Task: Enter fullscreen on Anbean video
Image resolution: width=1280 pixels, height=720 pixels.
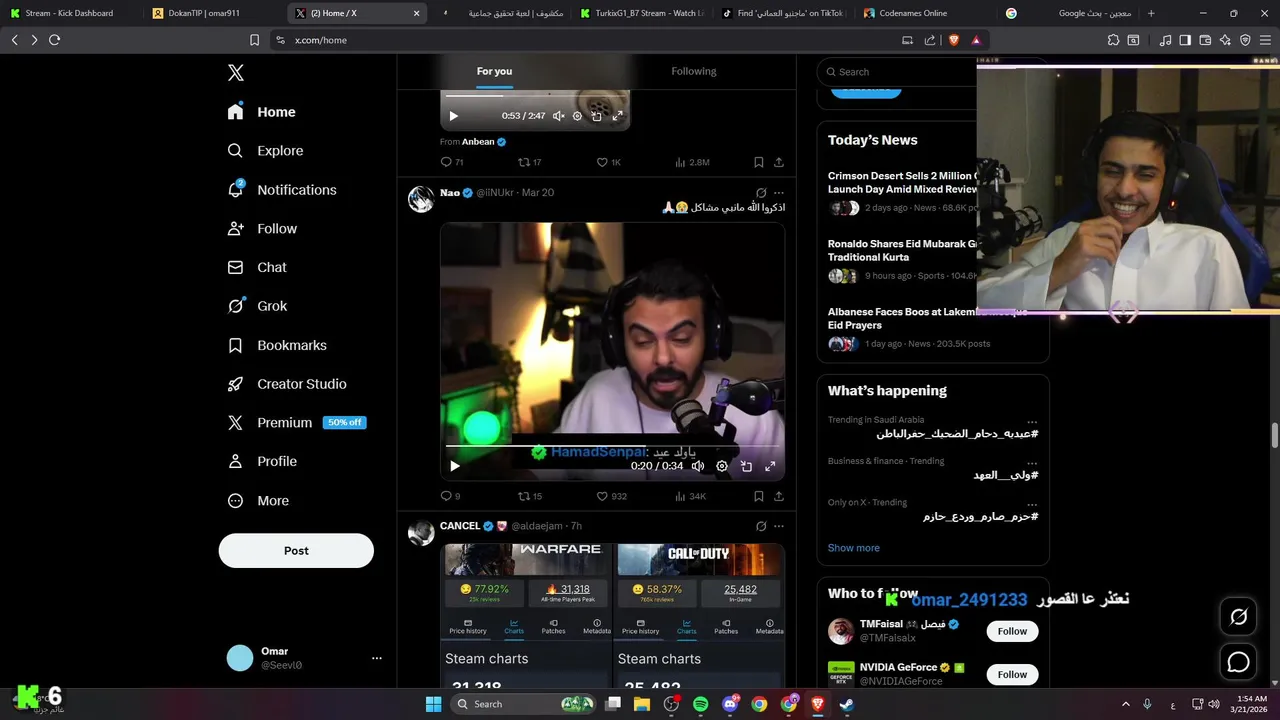Action: click(617, 116)
